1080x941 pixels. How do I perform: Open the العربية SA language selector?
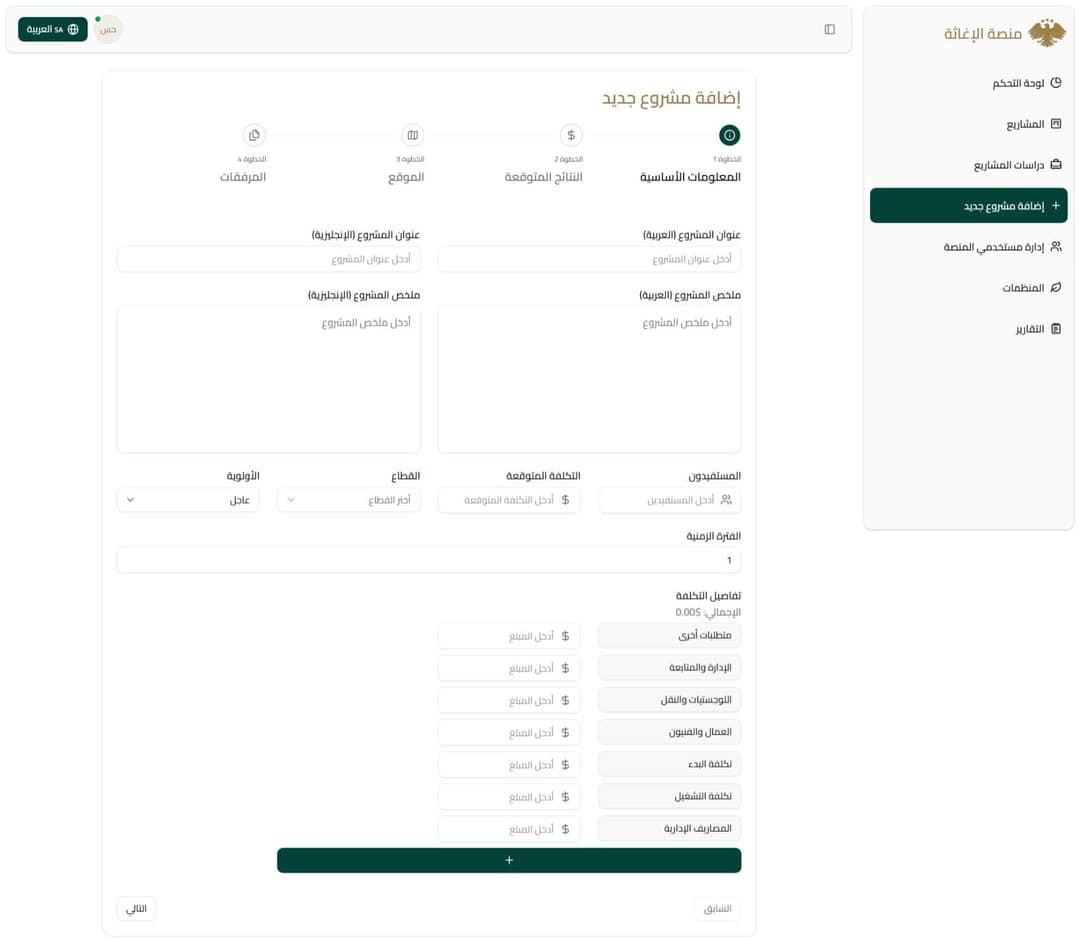click(x=52, y=29)
